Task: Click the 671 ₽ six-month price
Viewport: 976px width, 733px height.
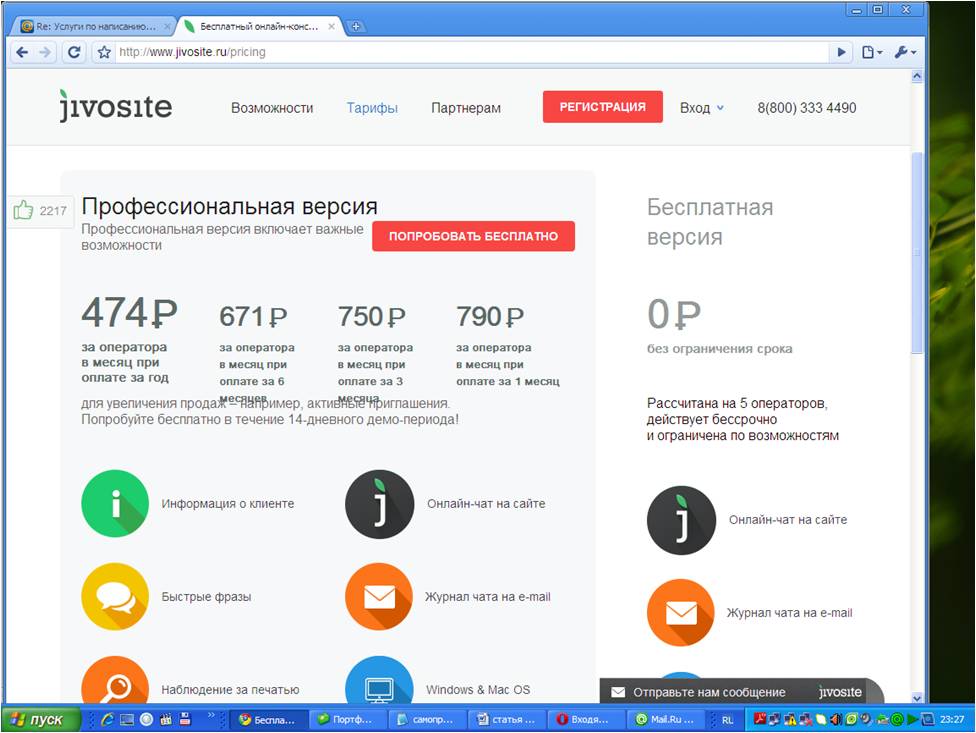Action: coord(253,317)
